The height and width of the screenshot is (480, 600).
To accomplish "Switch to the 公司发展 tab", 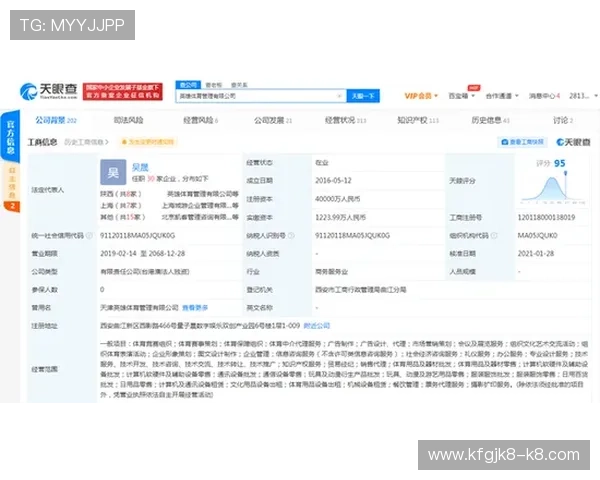I will tap(273, 120).
